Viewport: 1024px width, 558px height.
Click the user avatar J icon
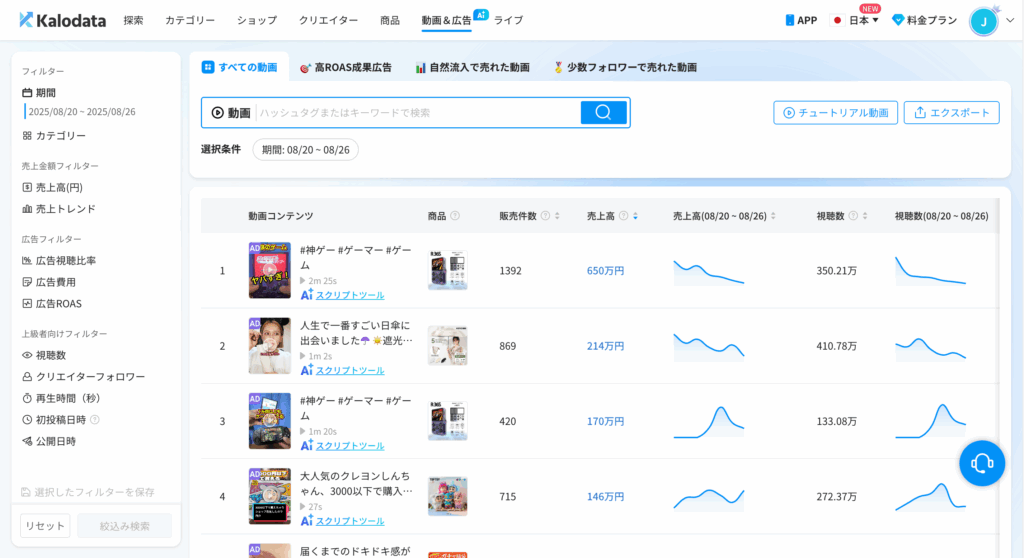pos(984,22)
